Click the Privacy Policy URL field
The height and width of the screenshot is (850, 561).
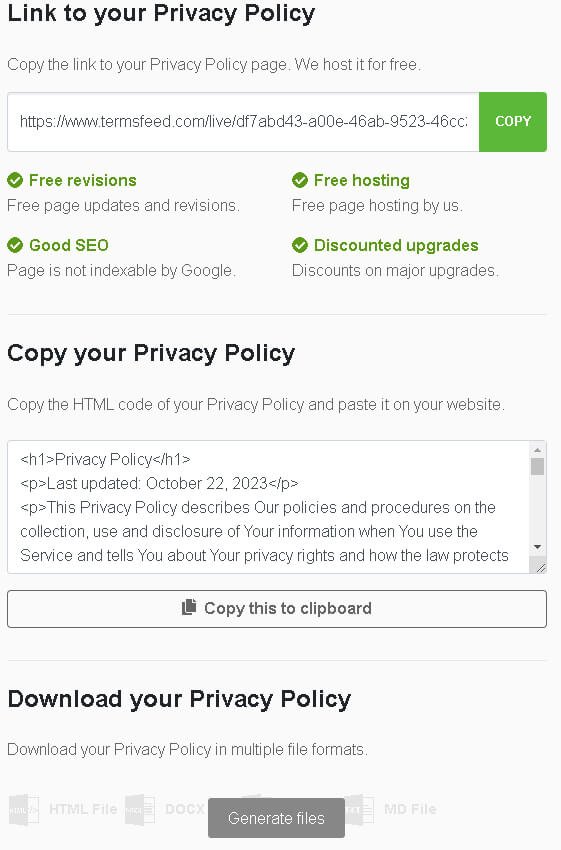(243, 121)
